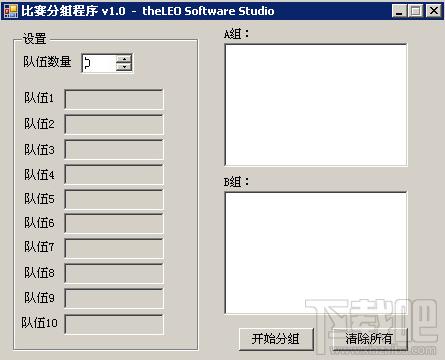
Task: Increase 队伍数量 with the up arrow
Action: coord(124,59)
